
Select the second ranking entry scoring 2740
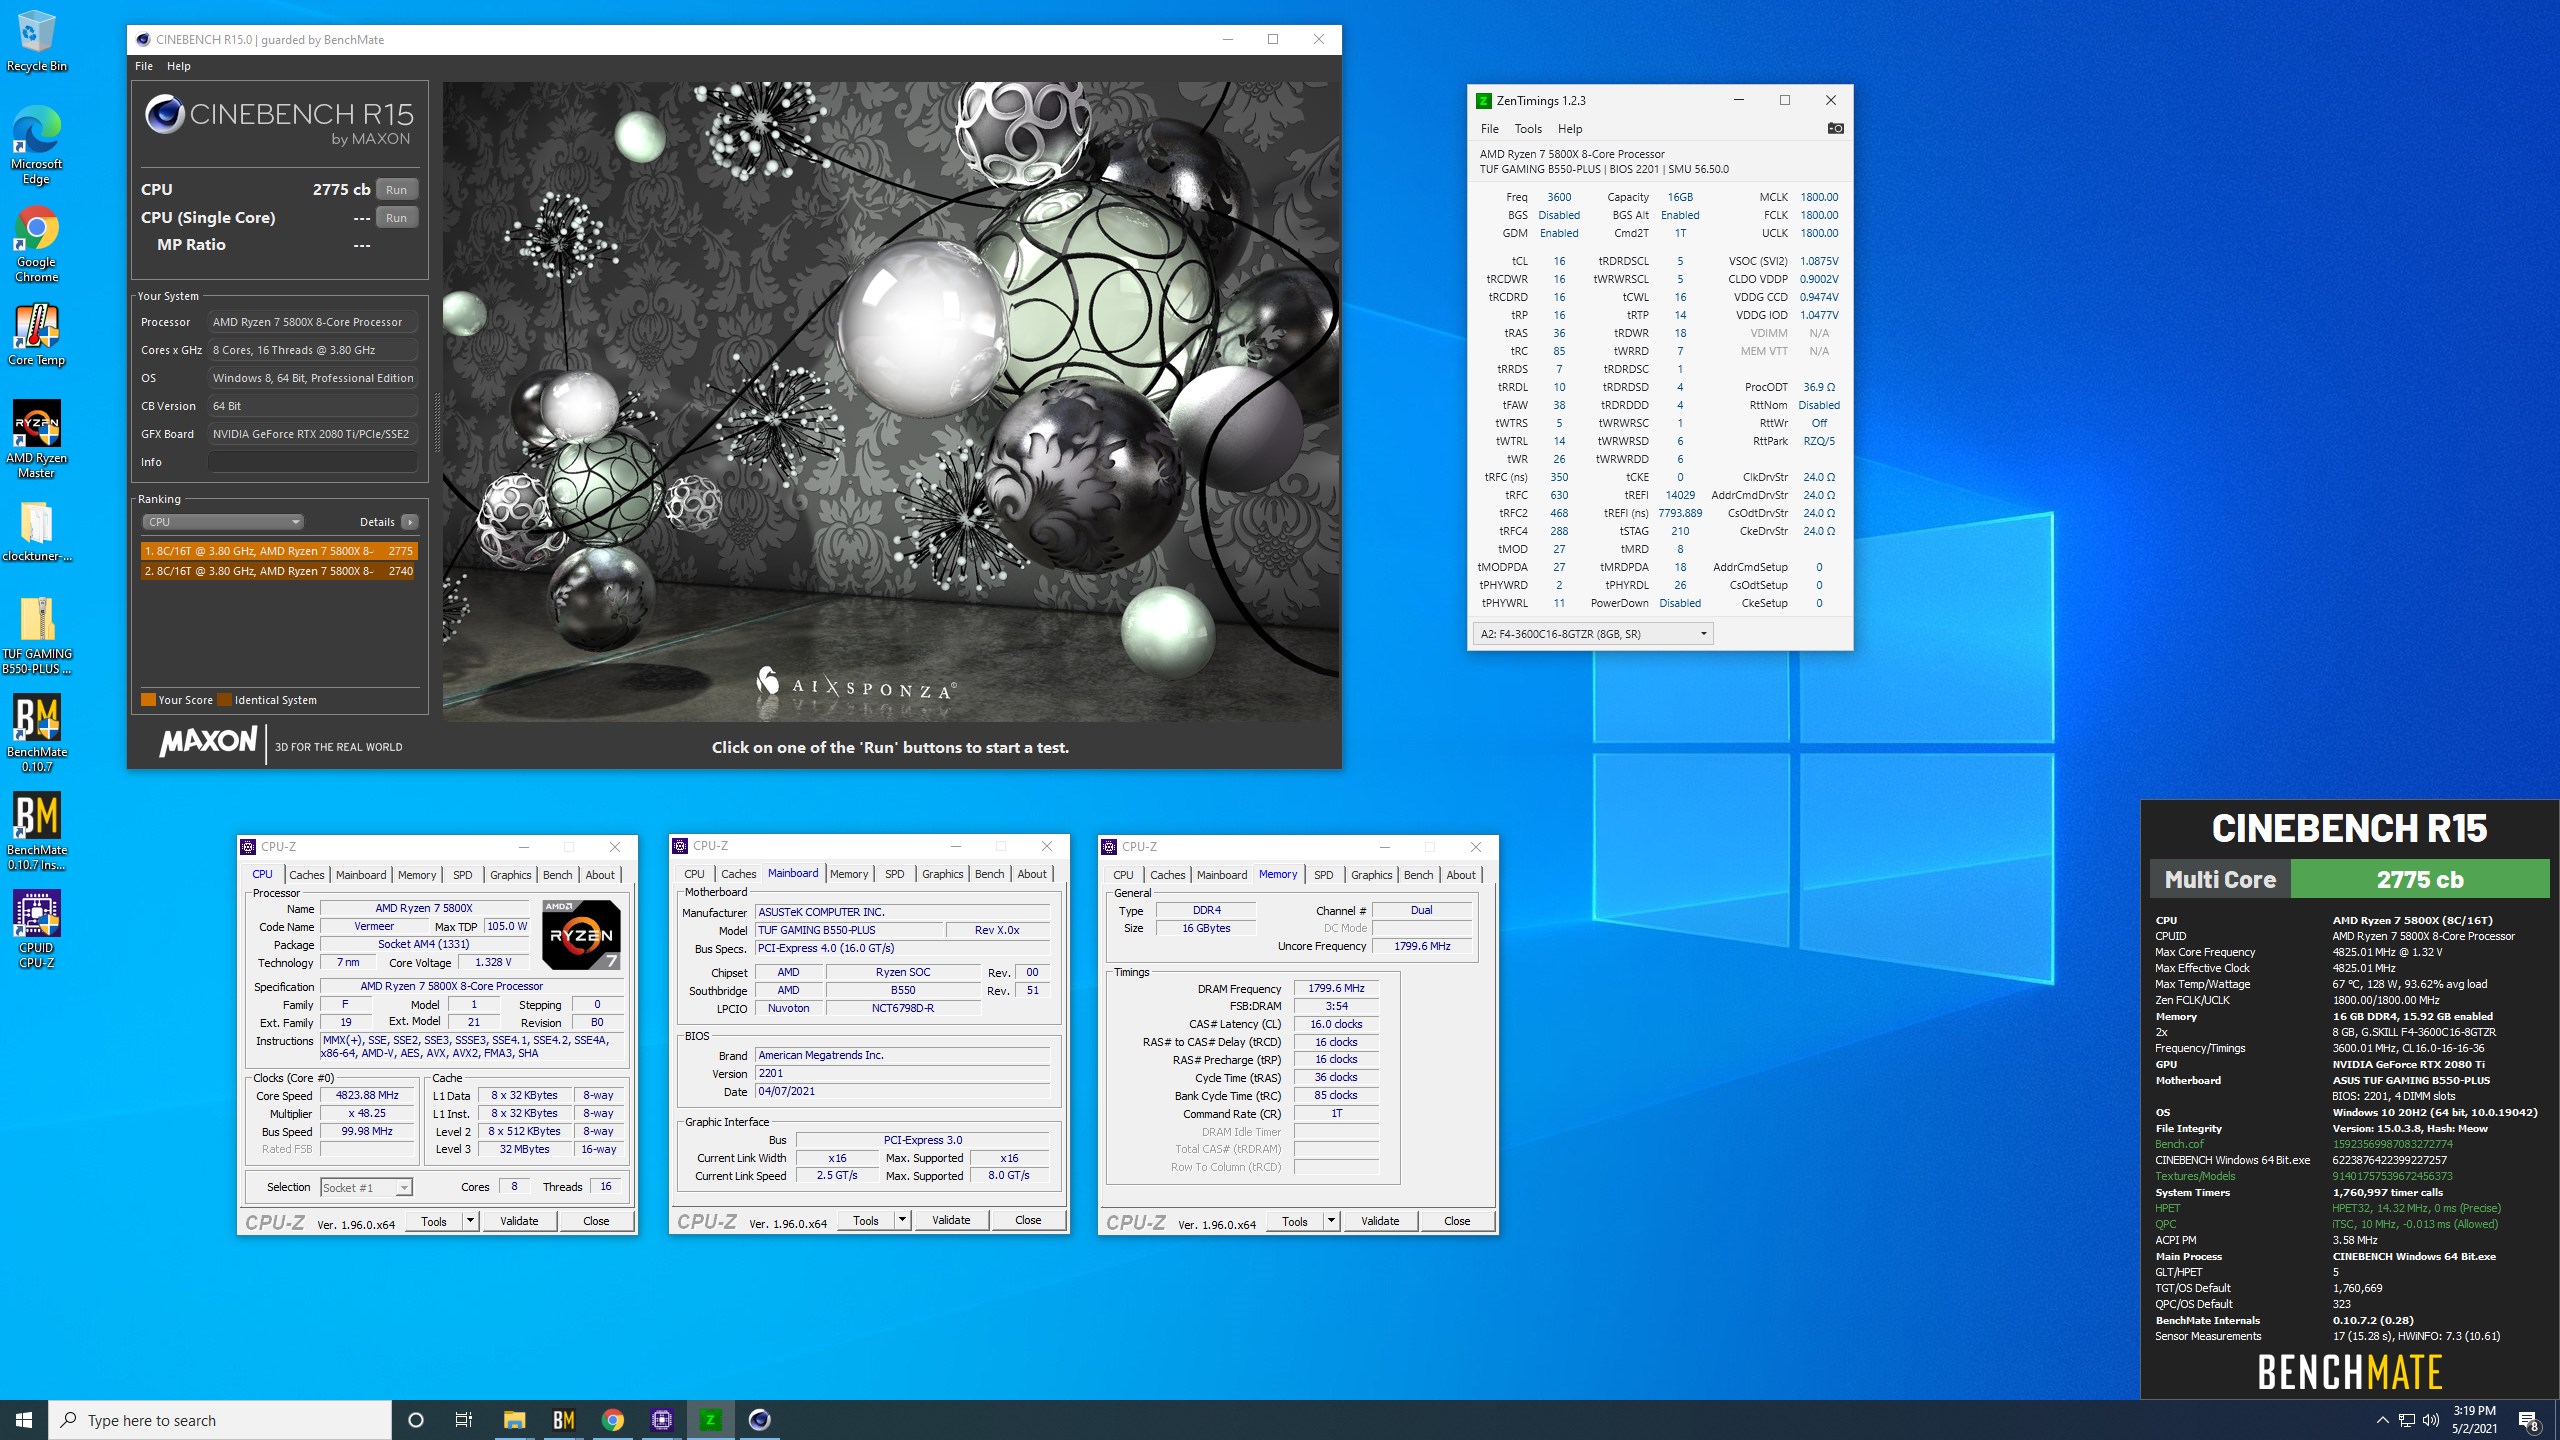(x=278, y=571)
